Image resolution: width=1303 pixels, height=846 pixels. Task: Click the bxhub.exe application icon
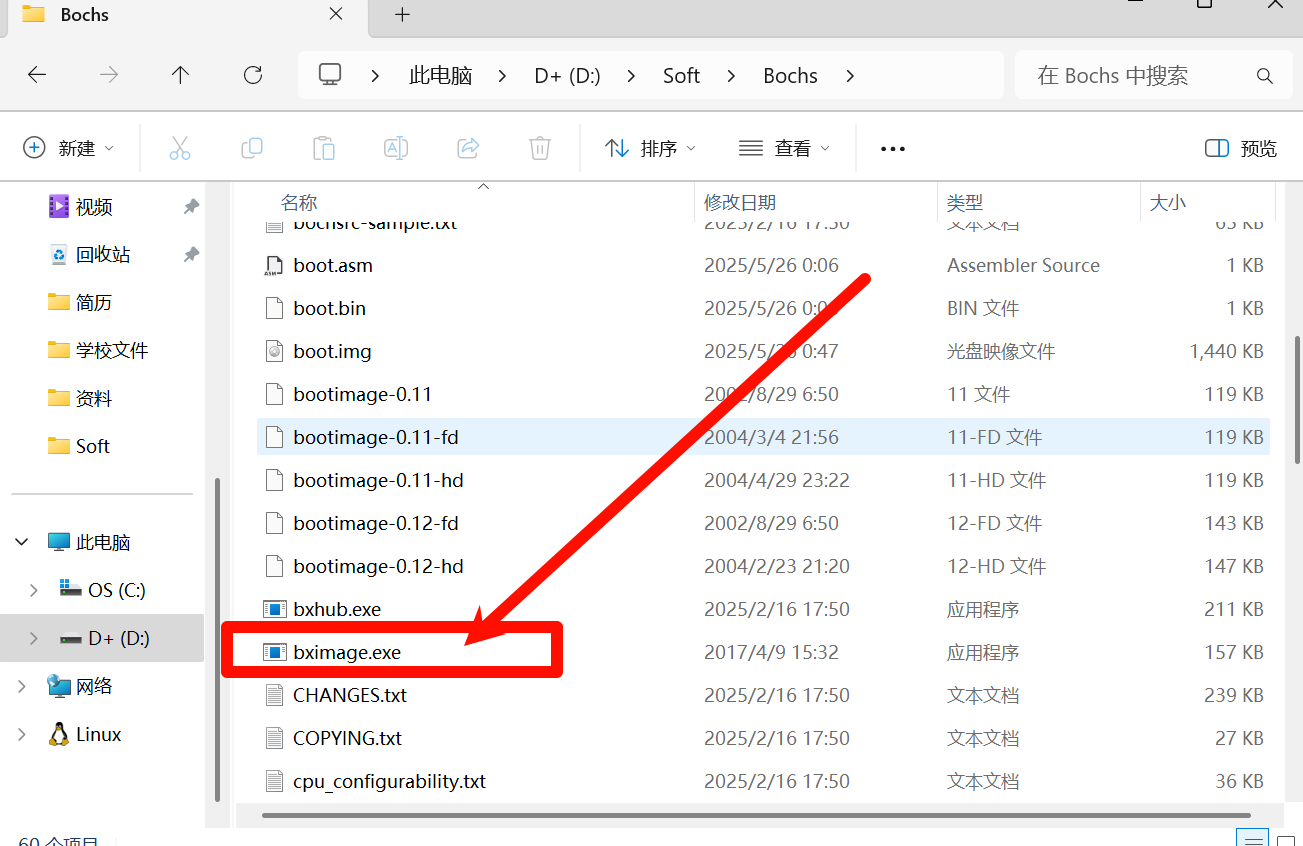(274, 609)
